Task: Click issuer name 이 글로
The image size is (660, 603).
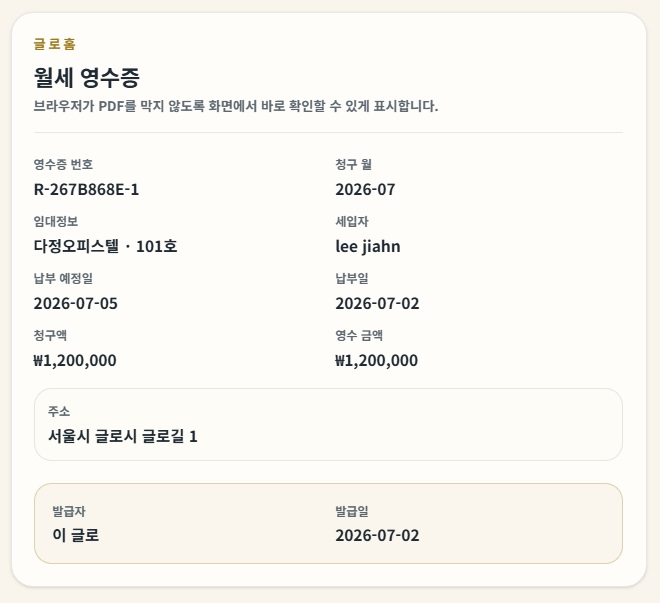Action: tap(76, 535)
